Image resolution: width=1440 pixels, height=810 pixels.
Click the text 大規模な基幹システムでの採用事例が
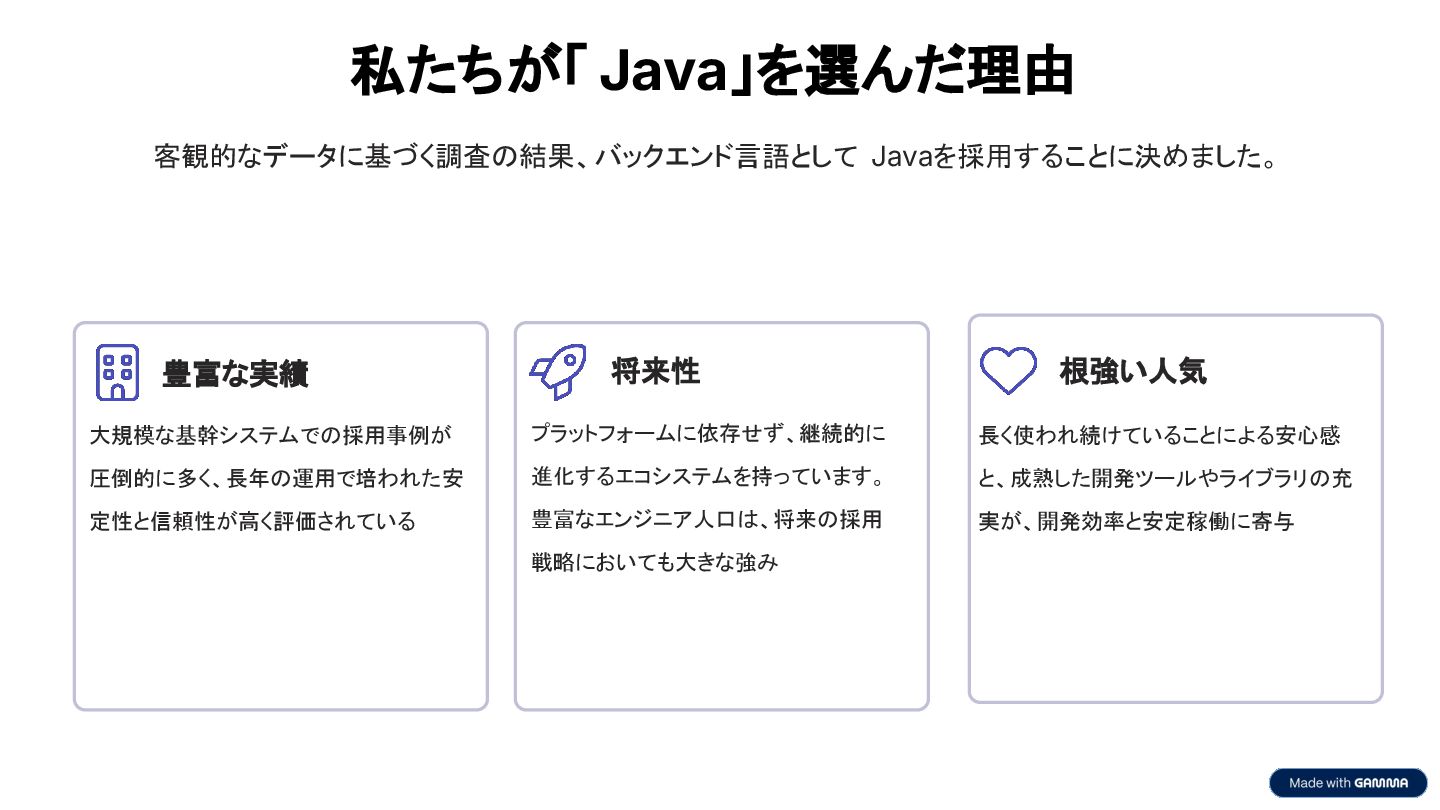[272, 436]
